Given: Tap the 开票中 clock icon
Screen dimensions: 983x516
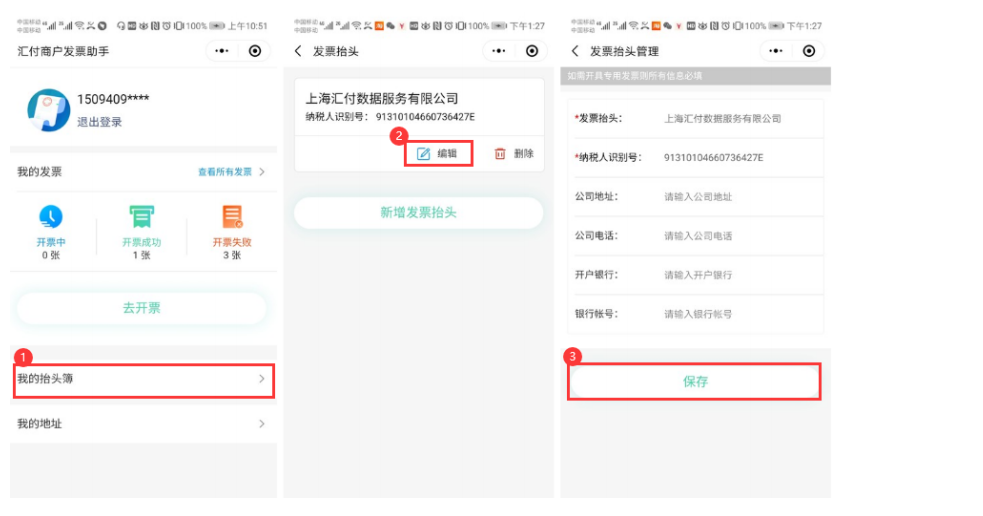Looking at the screenshot, I should coord(51,217).
